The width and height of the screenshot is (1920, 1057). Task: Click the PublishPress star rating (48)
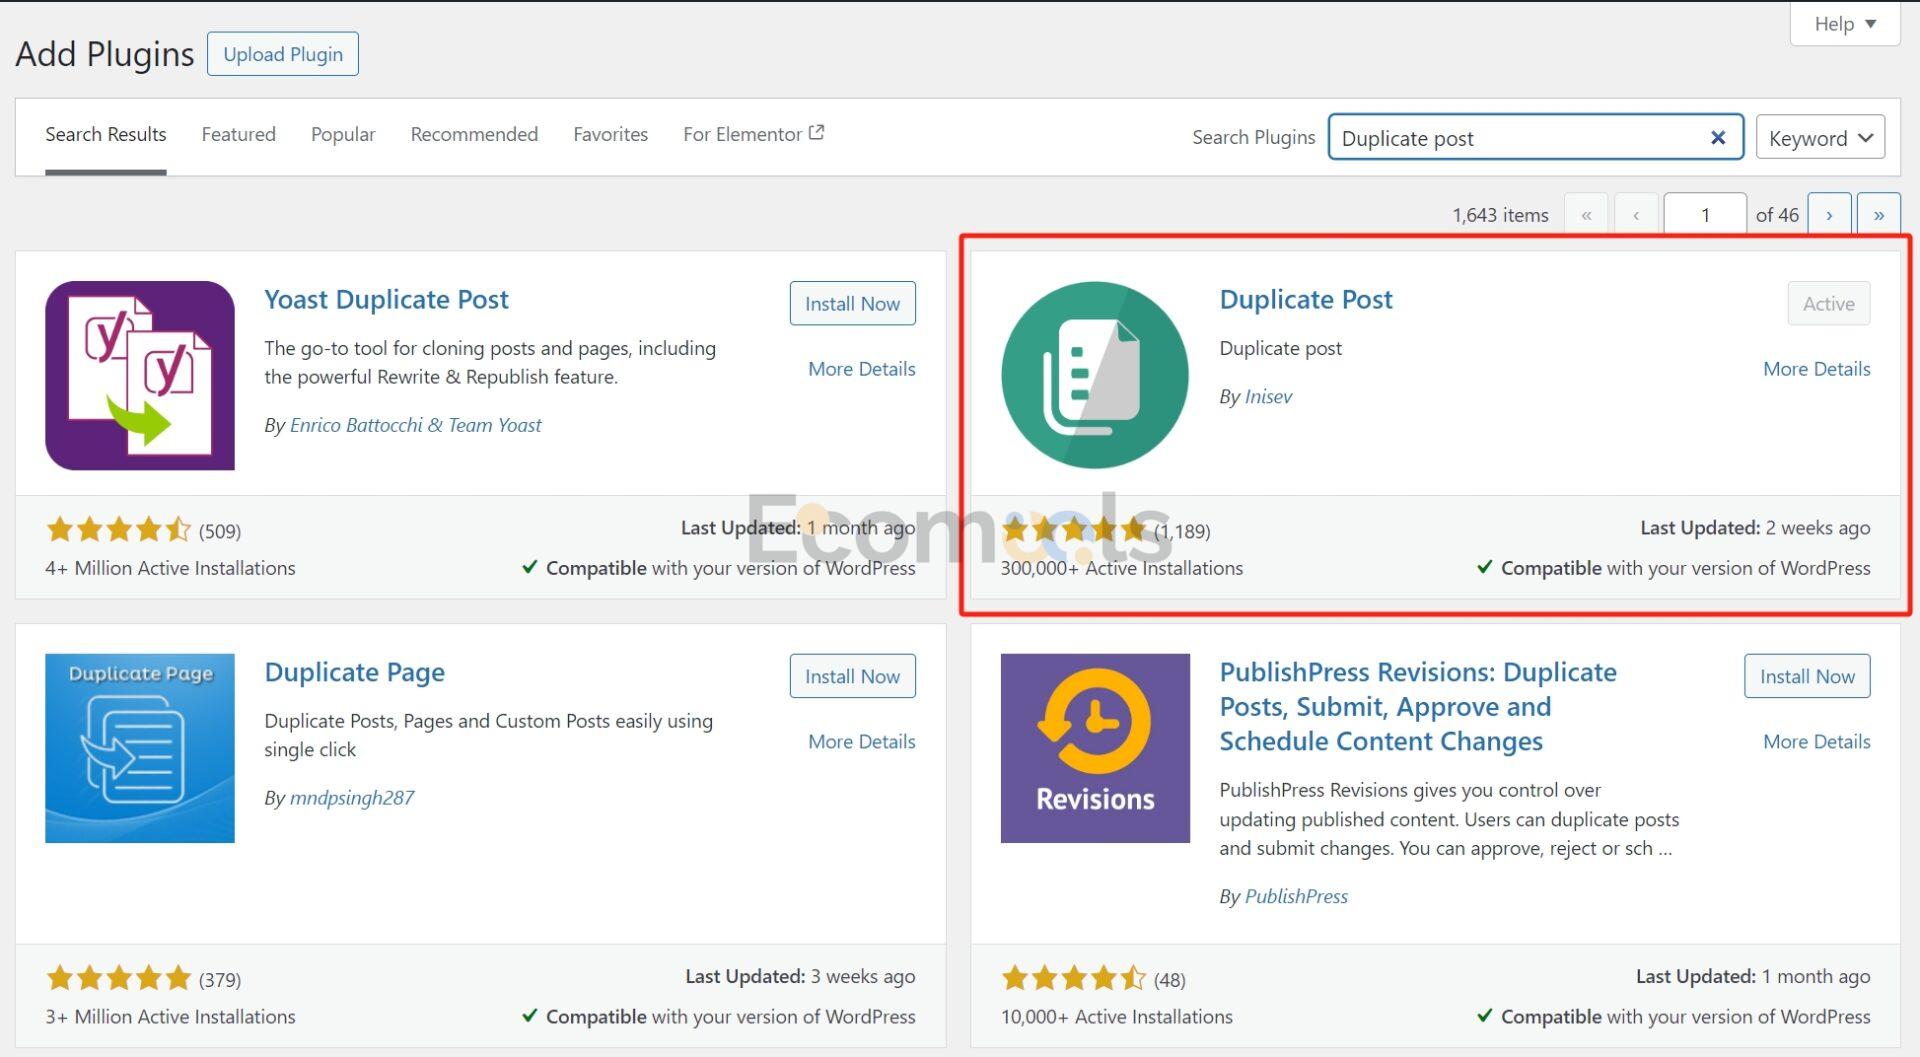(1073, 978)
